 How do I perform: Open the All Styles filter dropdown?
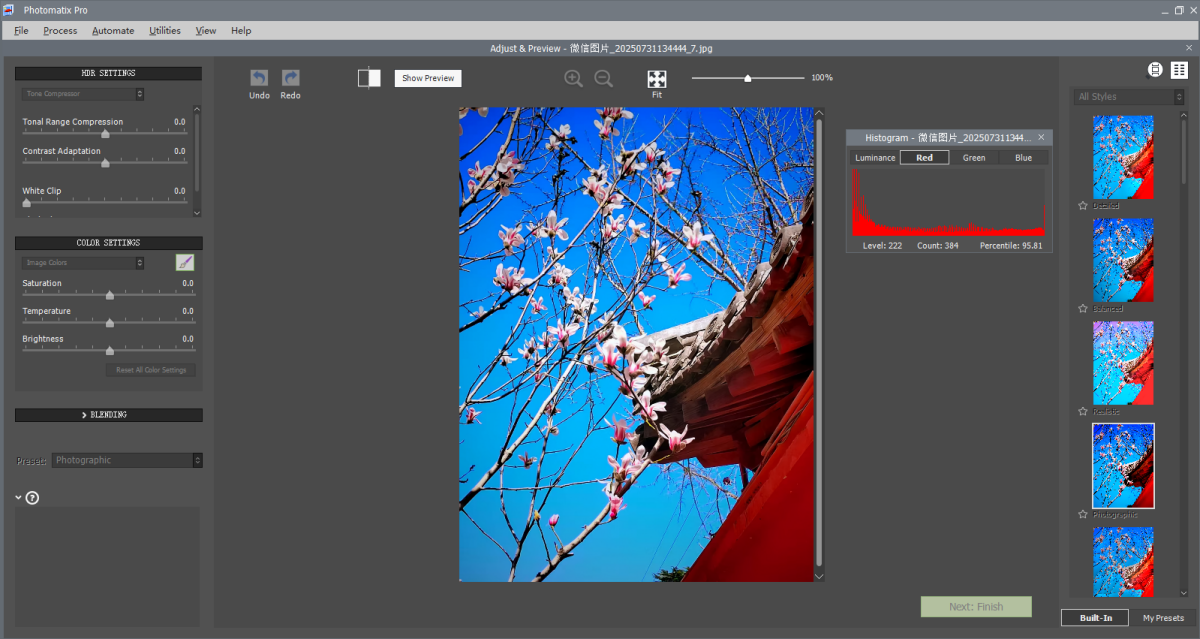tap(1128, 97)
